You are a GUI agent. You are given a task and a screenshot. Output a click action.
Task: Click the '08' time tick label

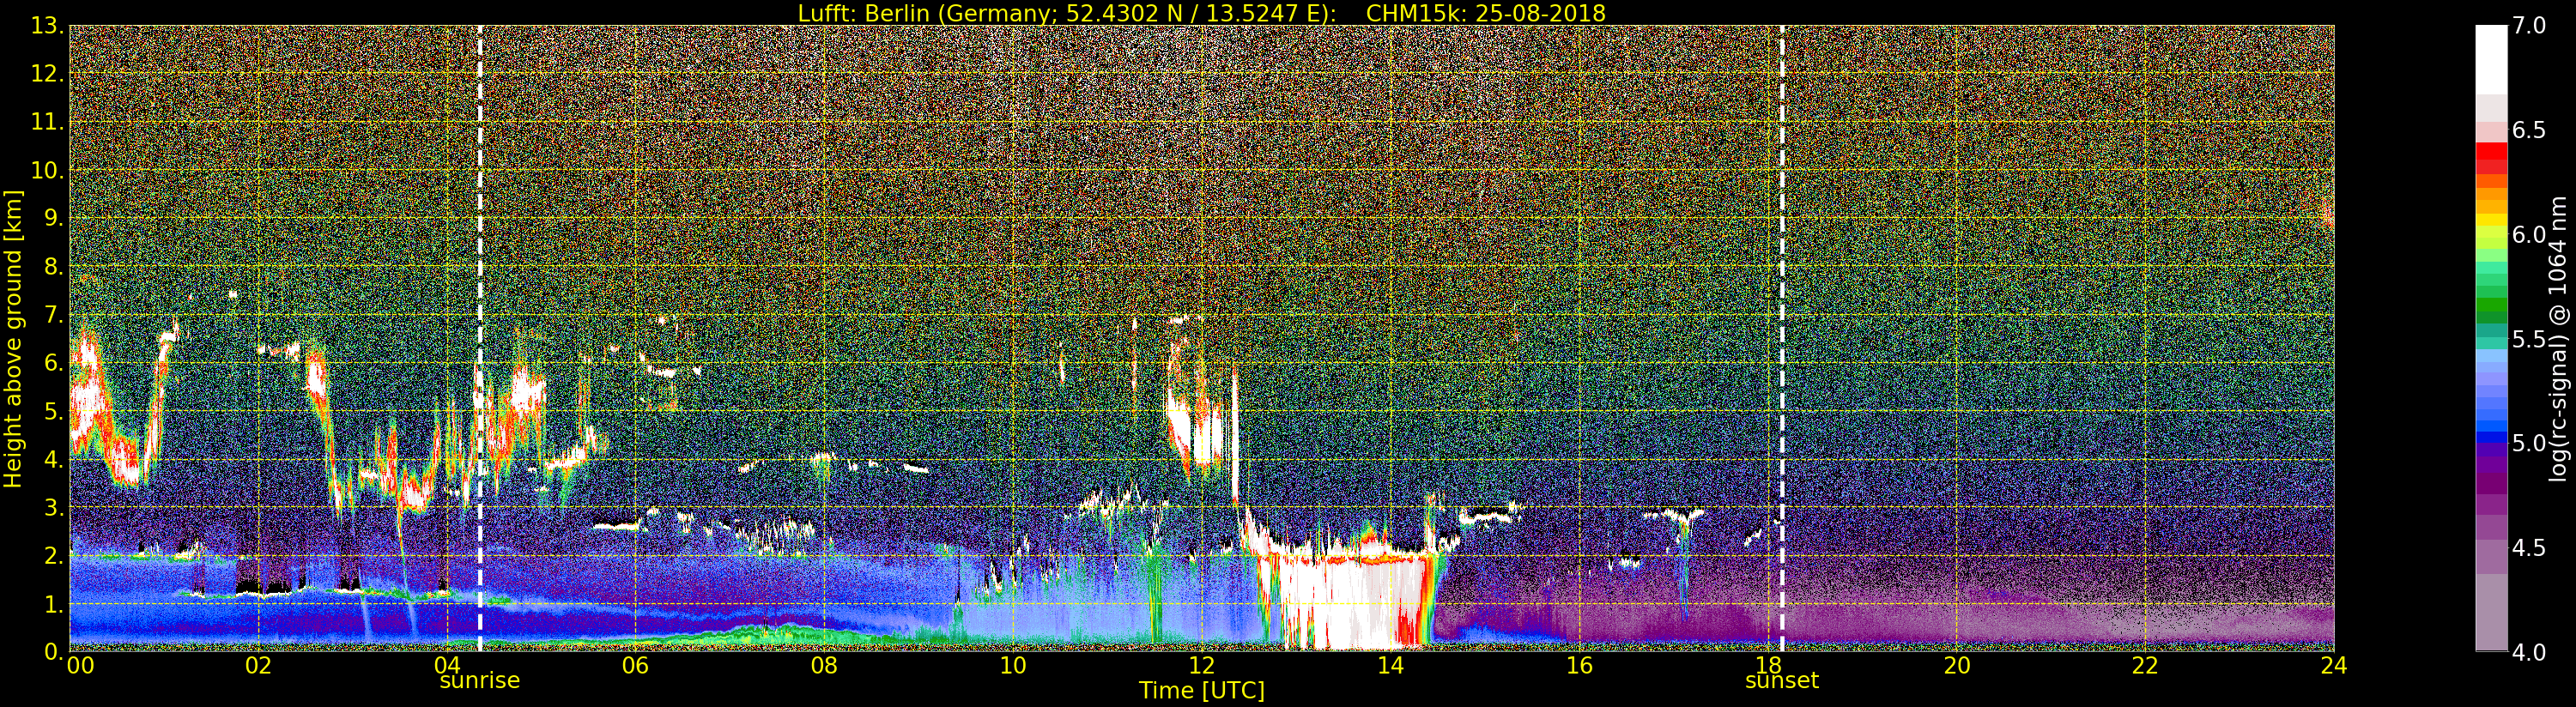coord(824,666)
